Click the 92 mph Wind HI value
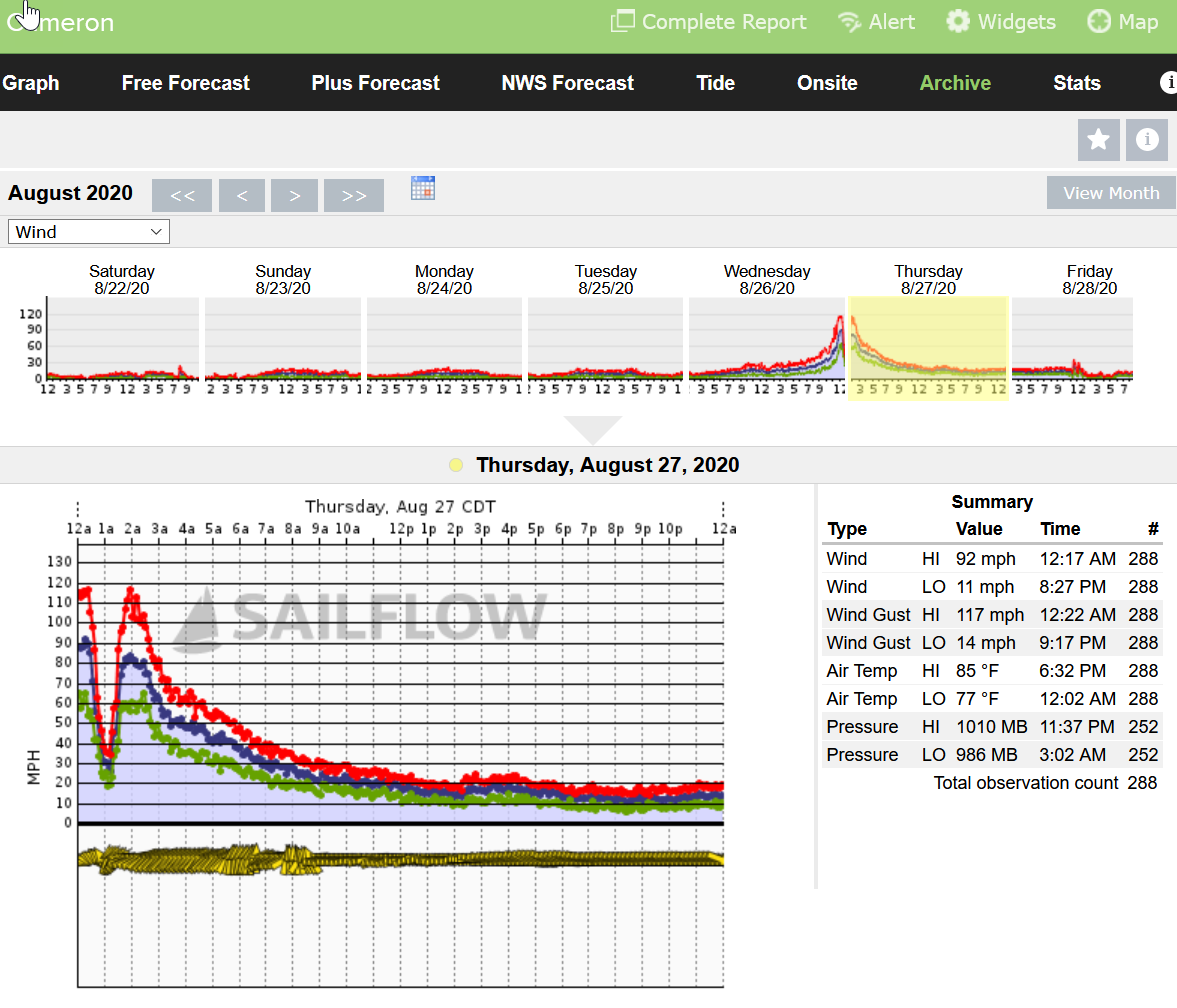This screenshot has height=1008, width=1177. (985, 559)
